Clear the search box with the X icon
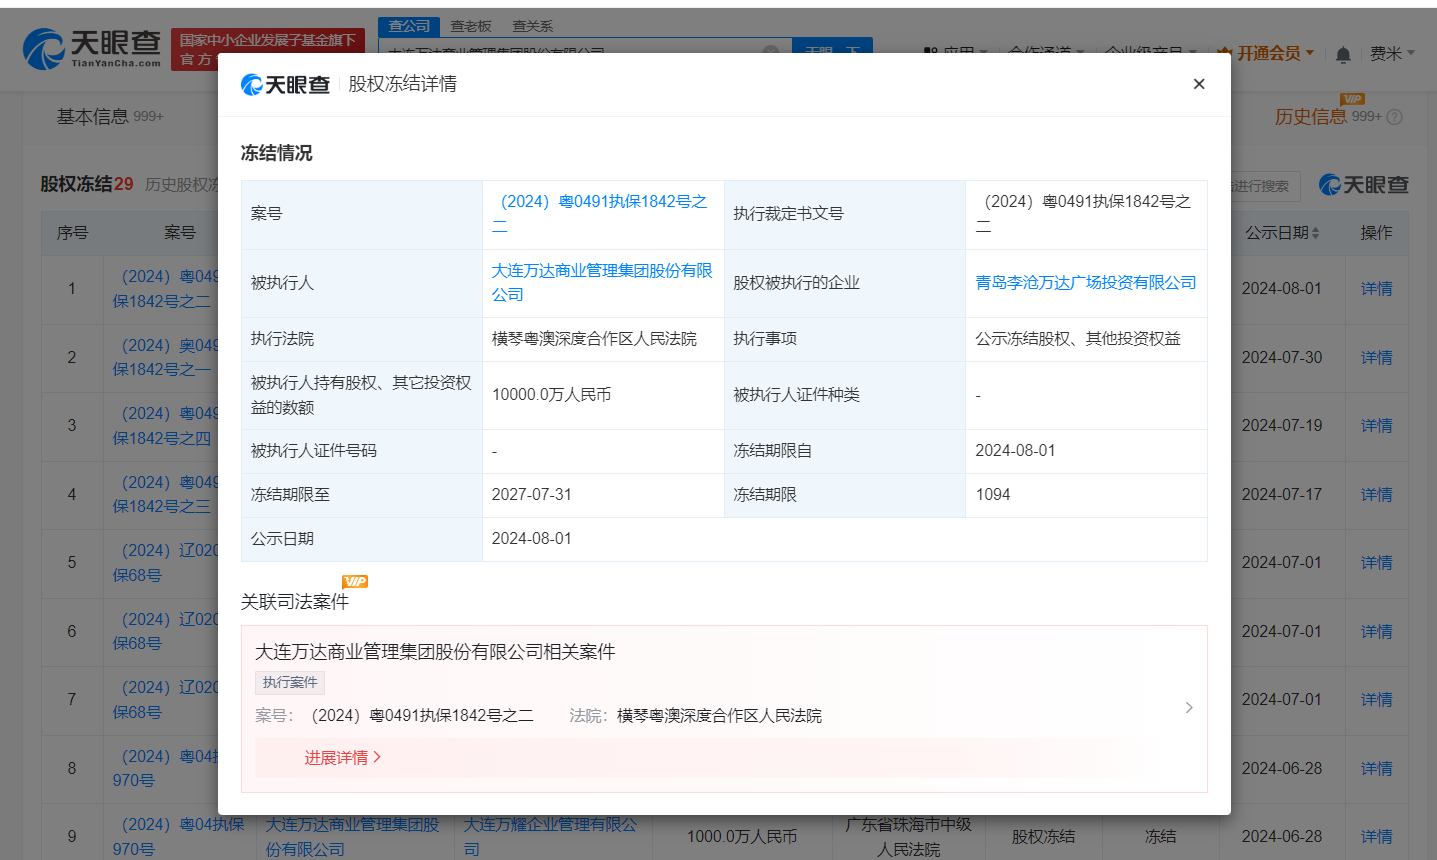The height and width of the screenshot is (860, 1437). coord(770,50)
